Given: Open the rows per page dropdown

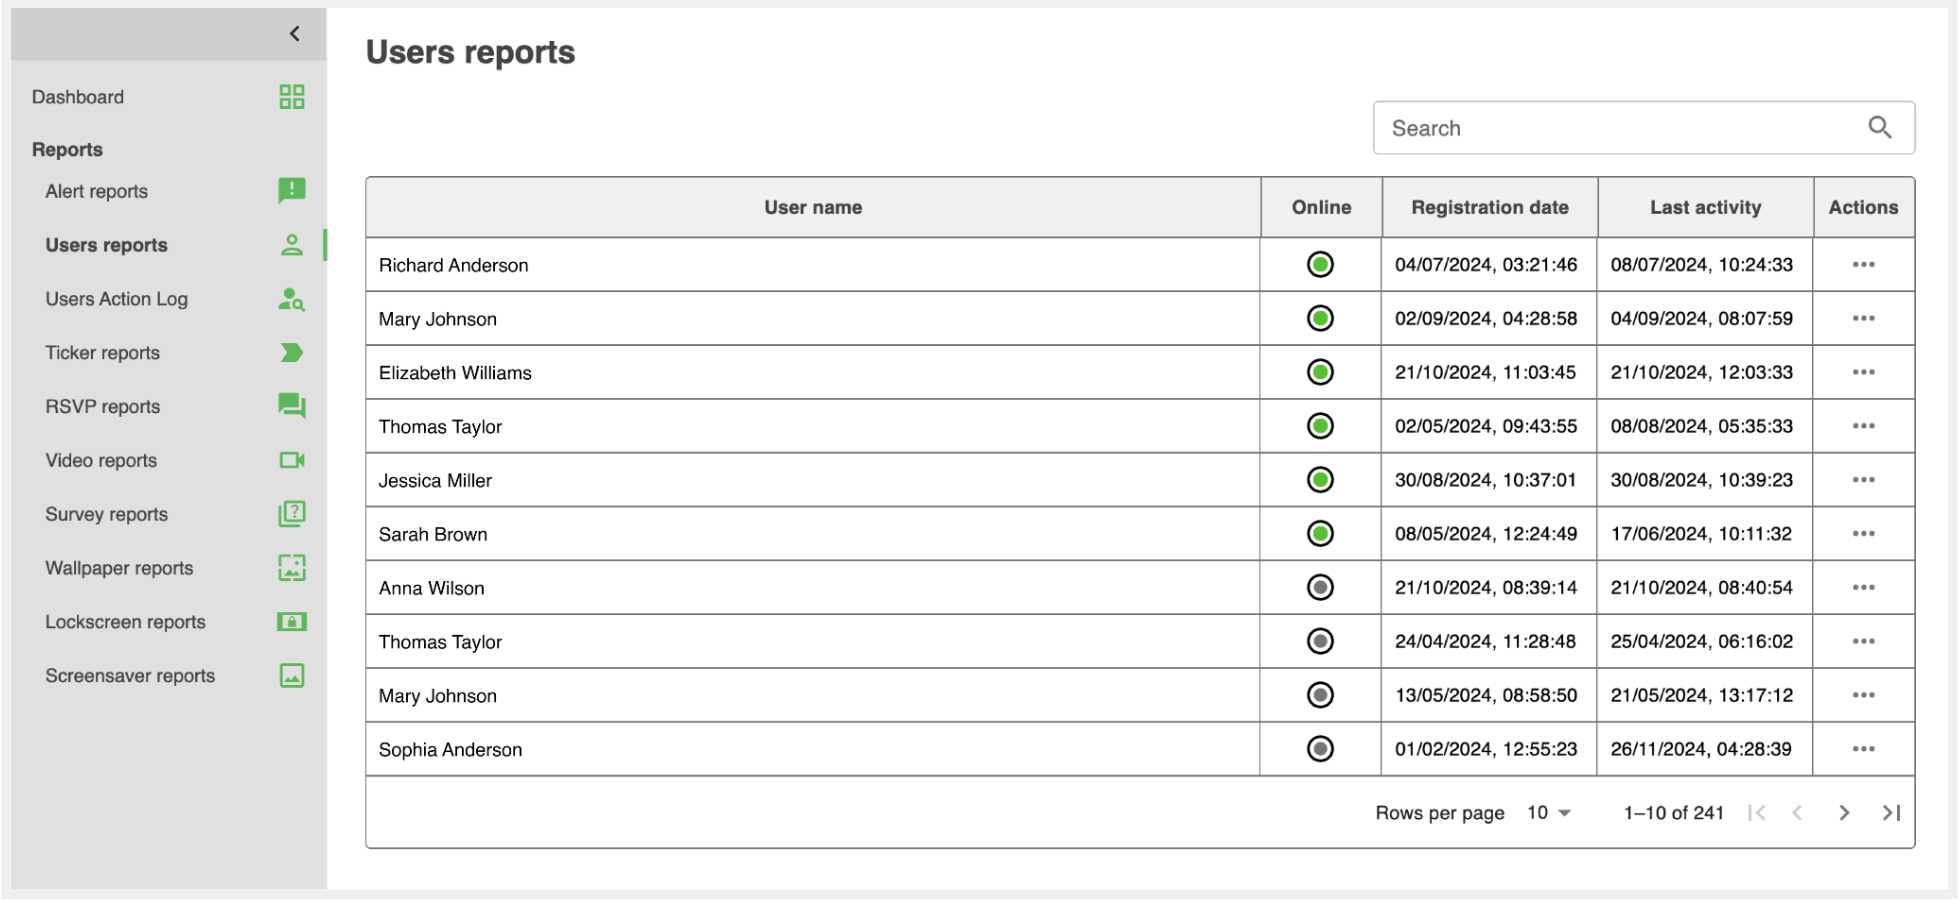Looking at the screenshot, I should pos(1549,813).
